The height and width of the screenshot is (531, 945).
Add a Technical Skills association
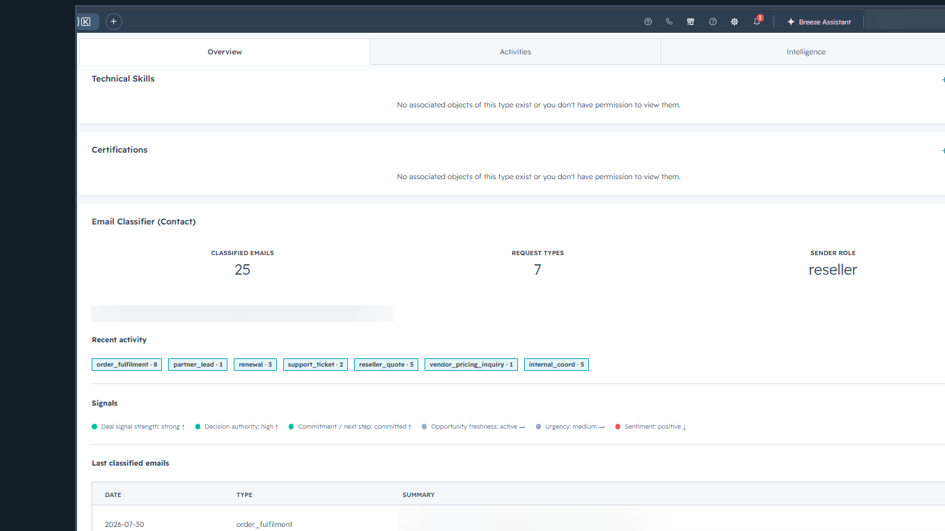(x=943, y=80)
